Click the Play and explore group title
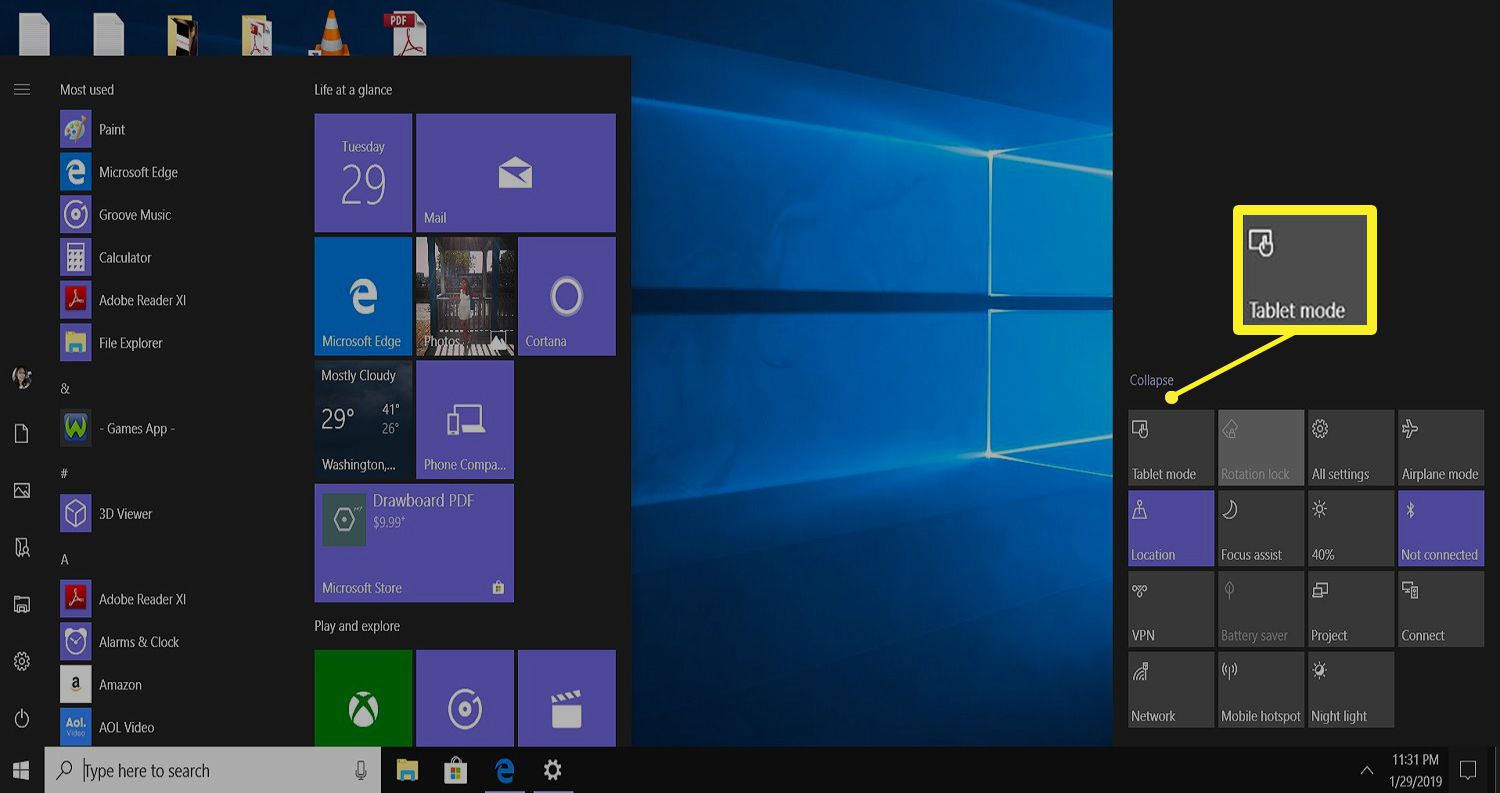 tap(357, 626)
